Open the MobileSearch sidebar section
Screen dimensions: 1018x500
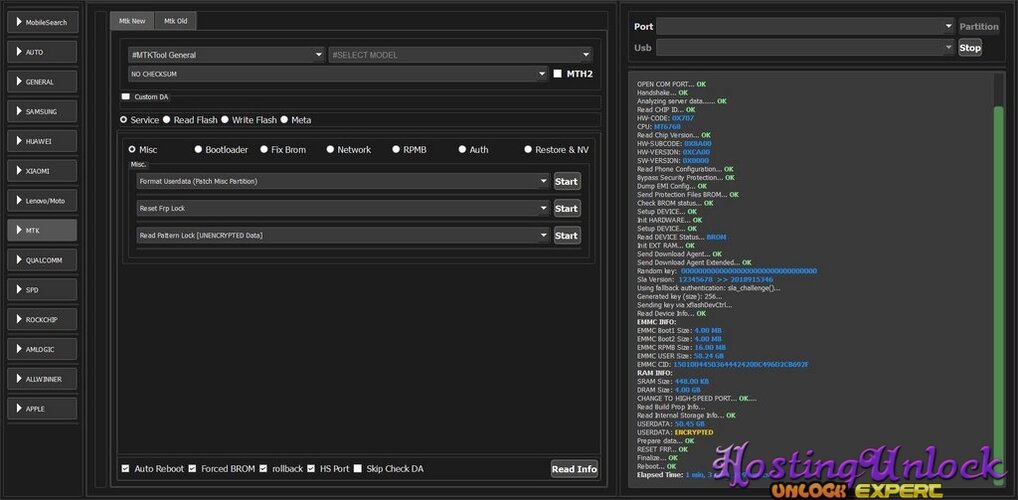point(42,22)
